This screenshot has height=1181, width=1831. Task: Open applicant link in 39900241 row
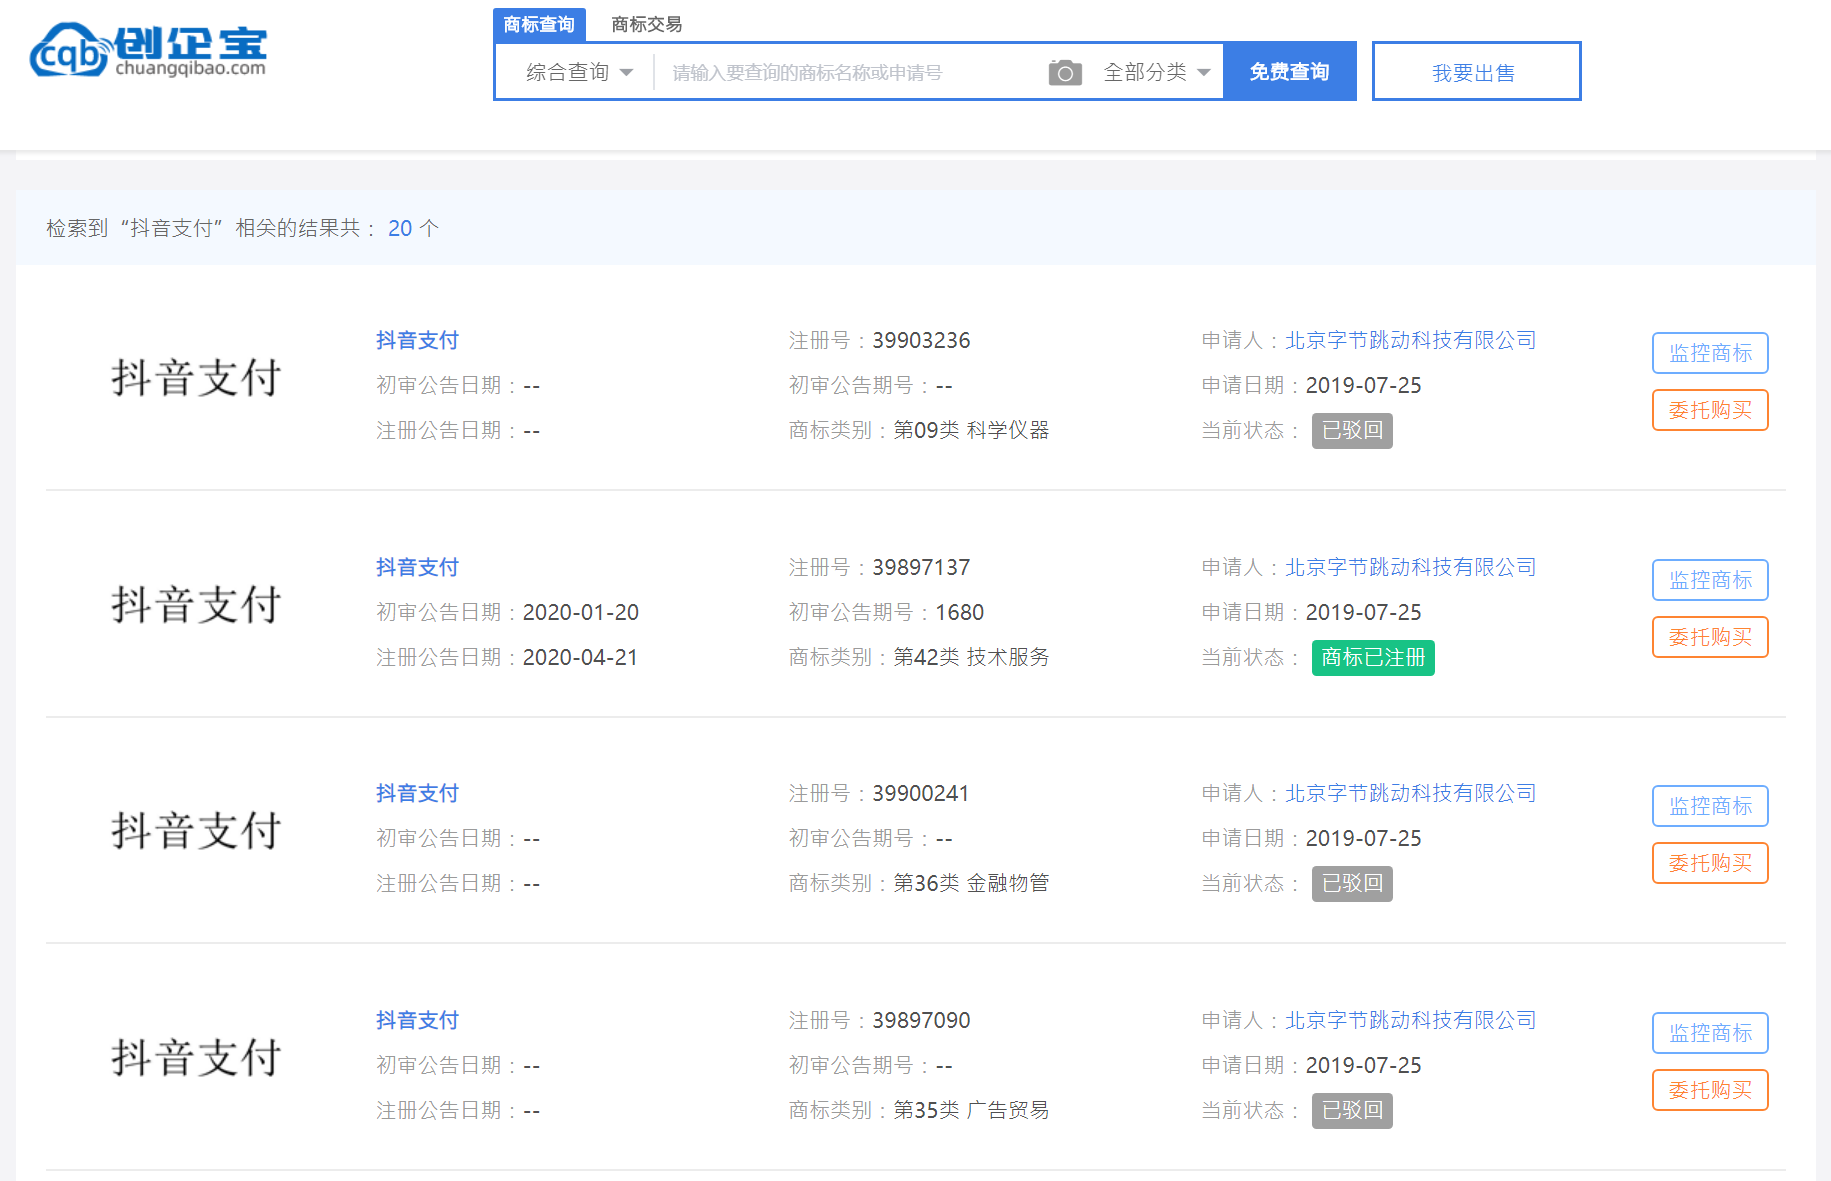(x=1410, y=793)
